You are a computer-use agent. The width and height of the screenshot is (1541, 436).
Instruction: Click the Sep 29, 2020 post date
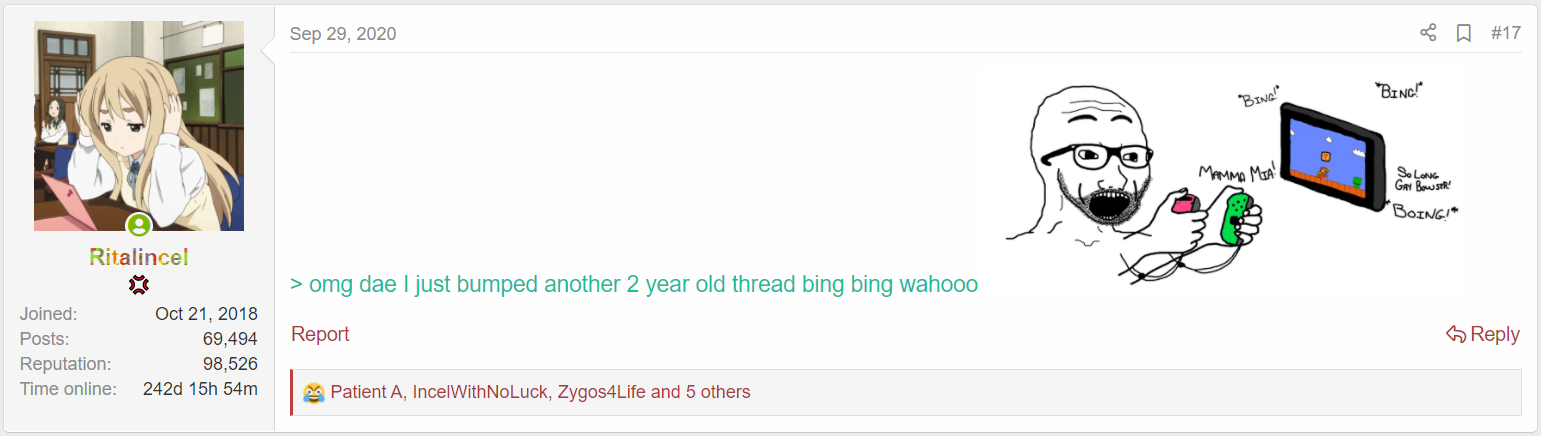[x=343, y=34]
